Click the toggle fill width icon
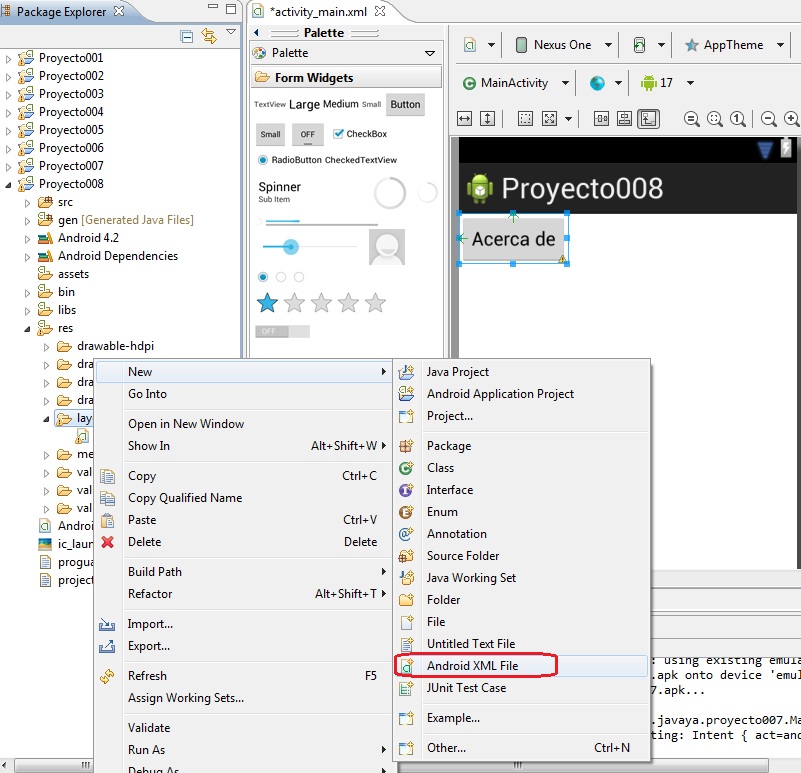The width and height of the screenshot is (801, 773). (464, 119)
